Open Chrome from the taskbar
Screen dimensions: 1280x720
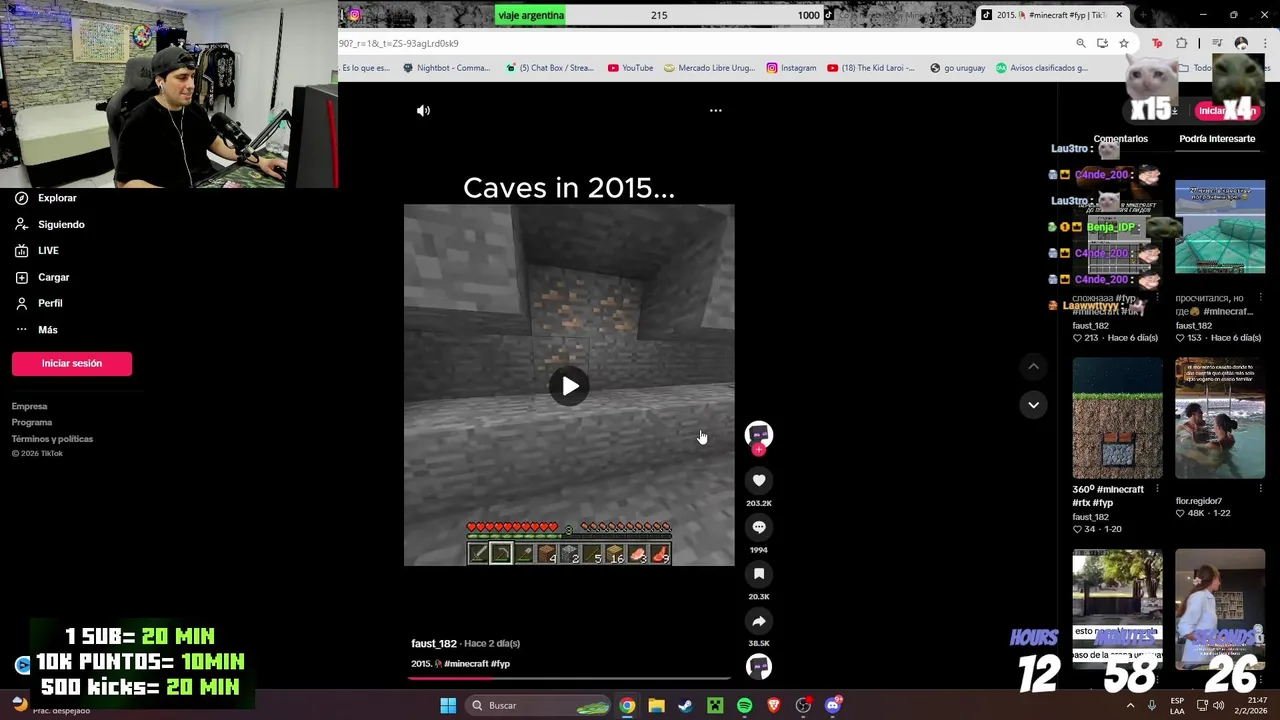(x=627, y=706)
